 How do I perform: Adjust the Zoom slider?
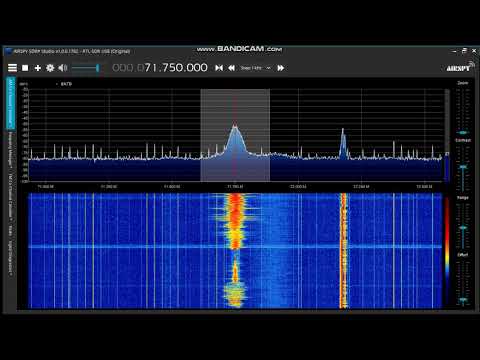tap(463, 111)
